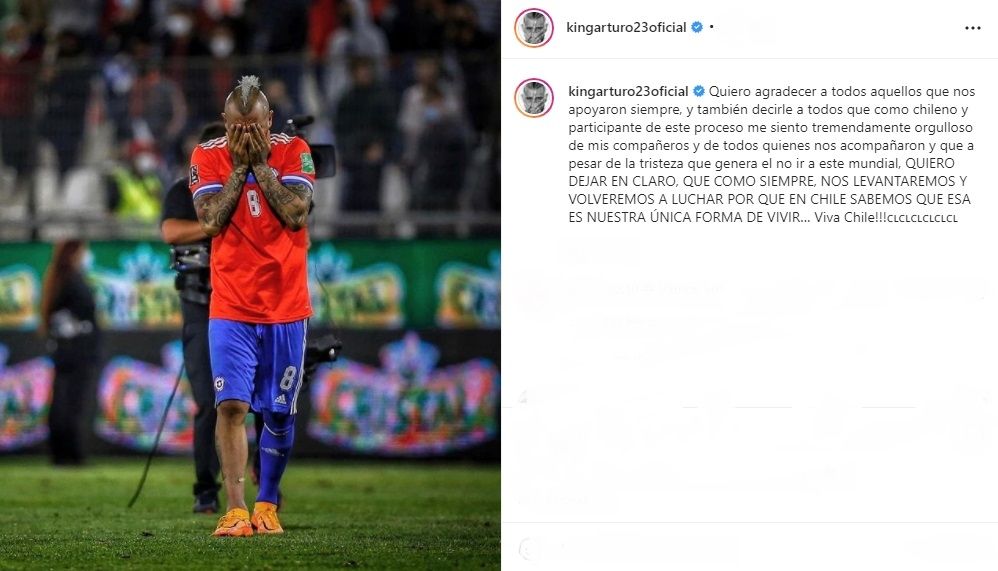
Task: Click the avatar beside the caption text
Action: 534,98
